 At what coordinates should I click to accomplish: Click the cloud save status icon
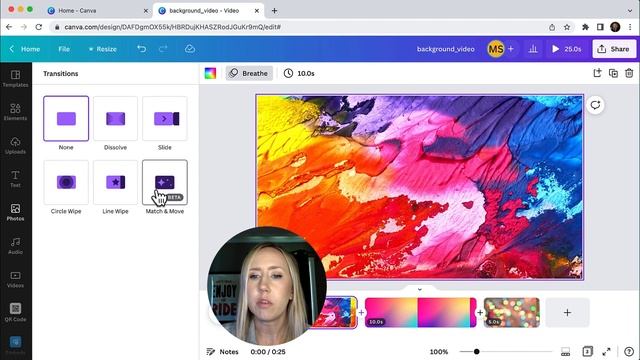190,49
